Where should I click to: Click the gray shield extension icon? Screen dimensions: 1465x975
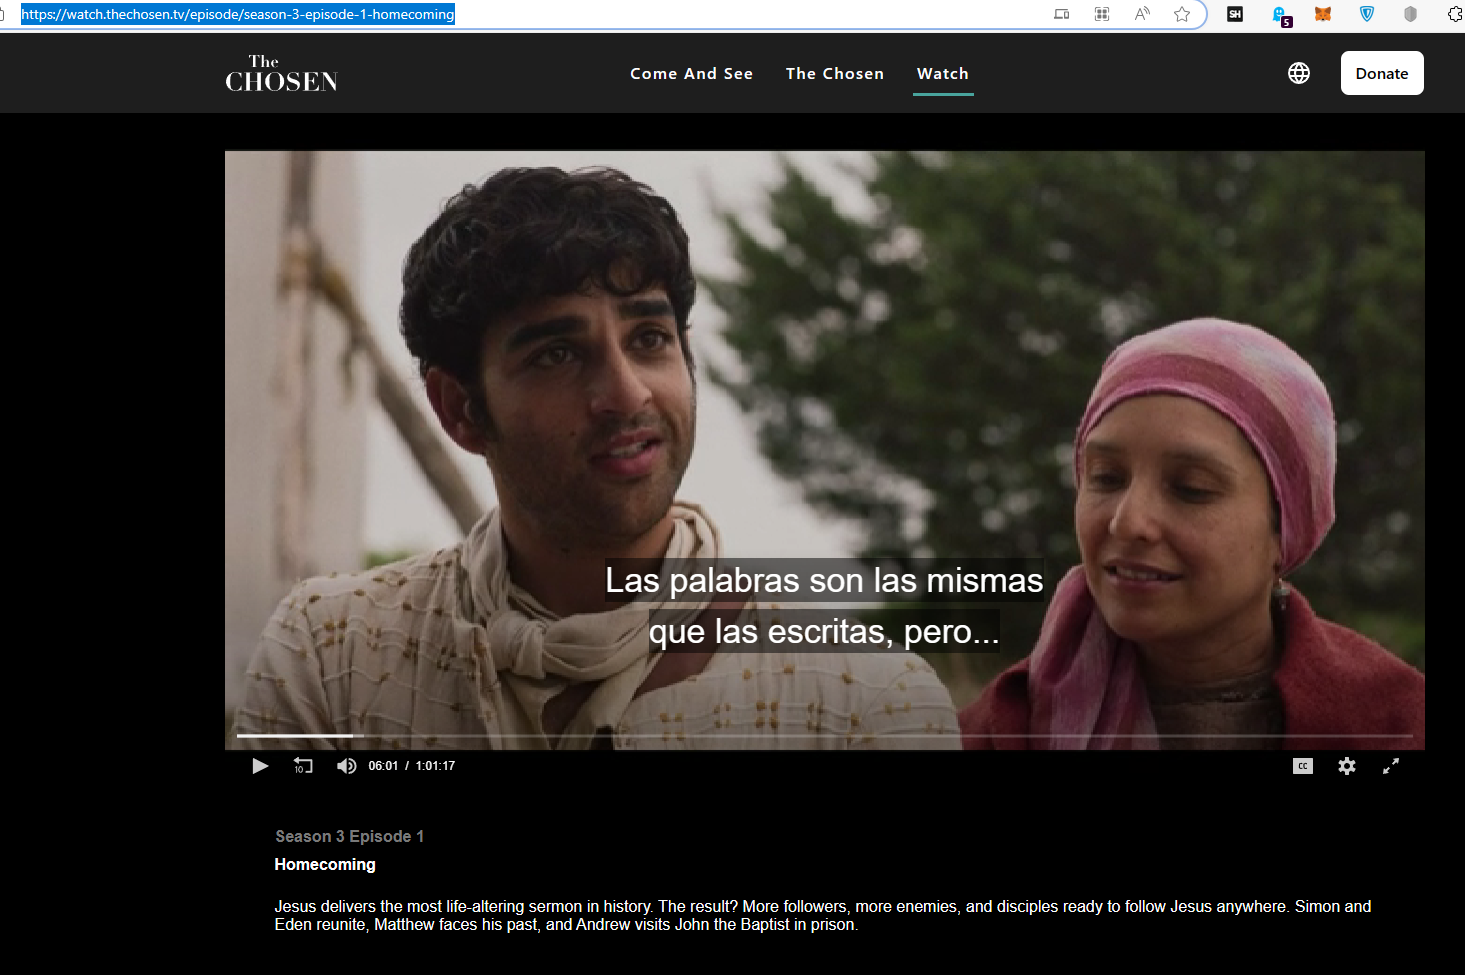(x=1410, y=14)
